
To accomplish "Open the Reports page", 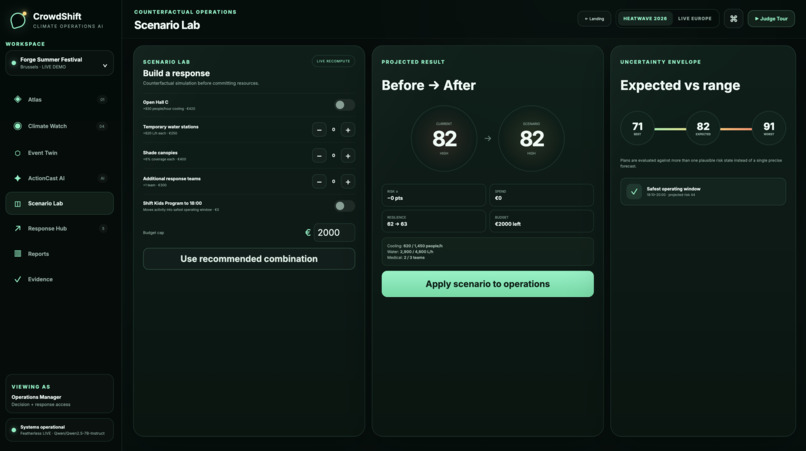I will [60, 254].
